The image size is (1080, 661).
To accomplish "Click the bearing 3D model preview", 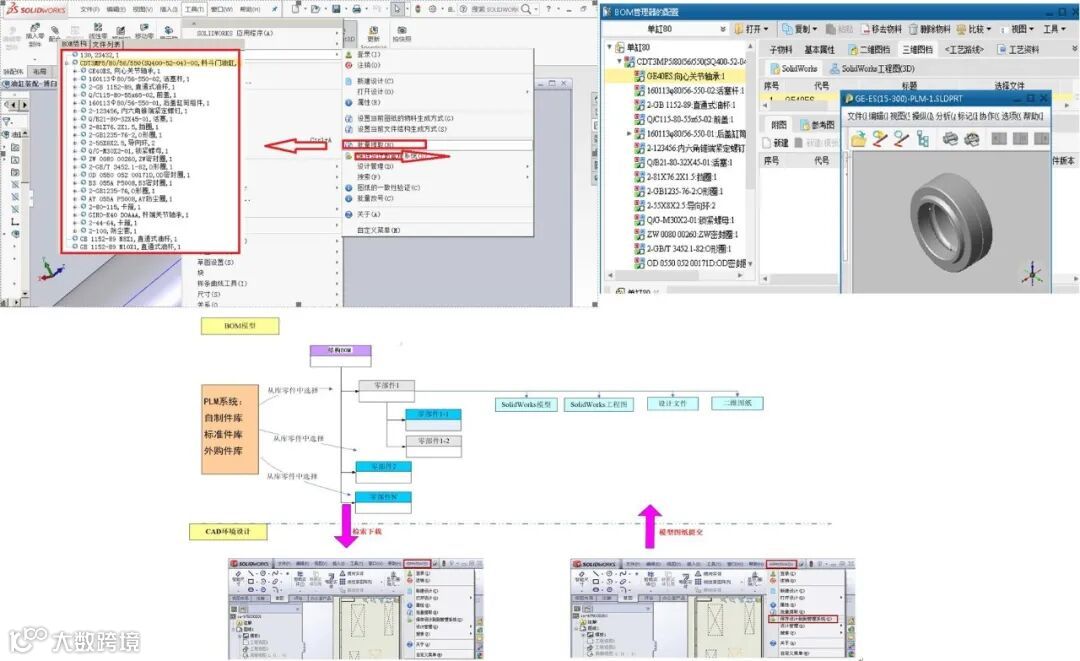I will pos(953,221).
